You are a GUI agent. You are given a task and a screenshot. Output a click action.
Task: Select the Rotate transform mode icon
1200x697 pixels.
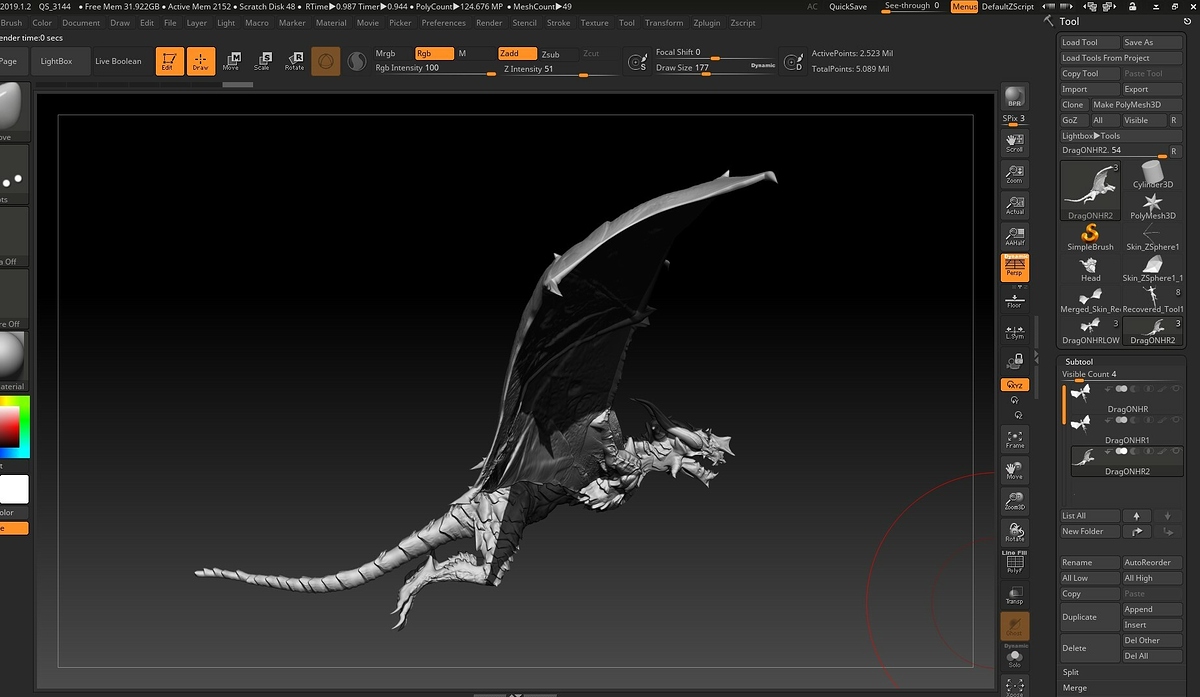(x=294, y=61)
